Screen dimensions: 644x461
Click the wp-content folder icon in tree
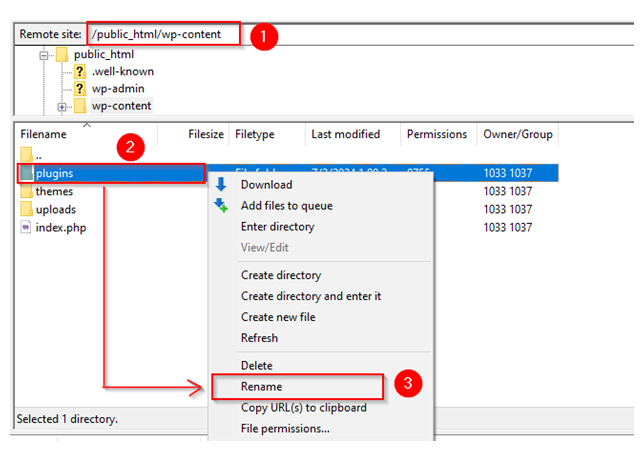[80, 106]
